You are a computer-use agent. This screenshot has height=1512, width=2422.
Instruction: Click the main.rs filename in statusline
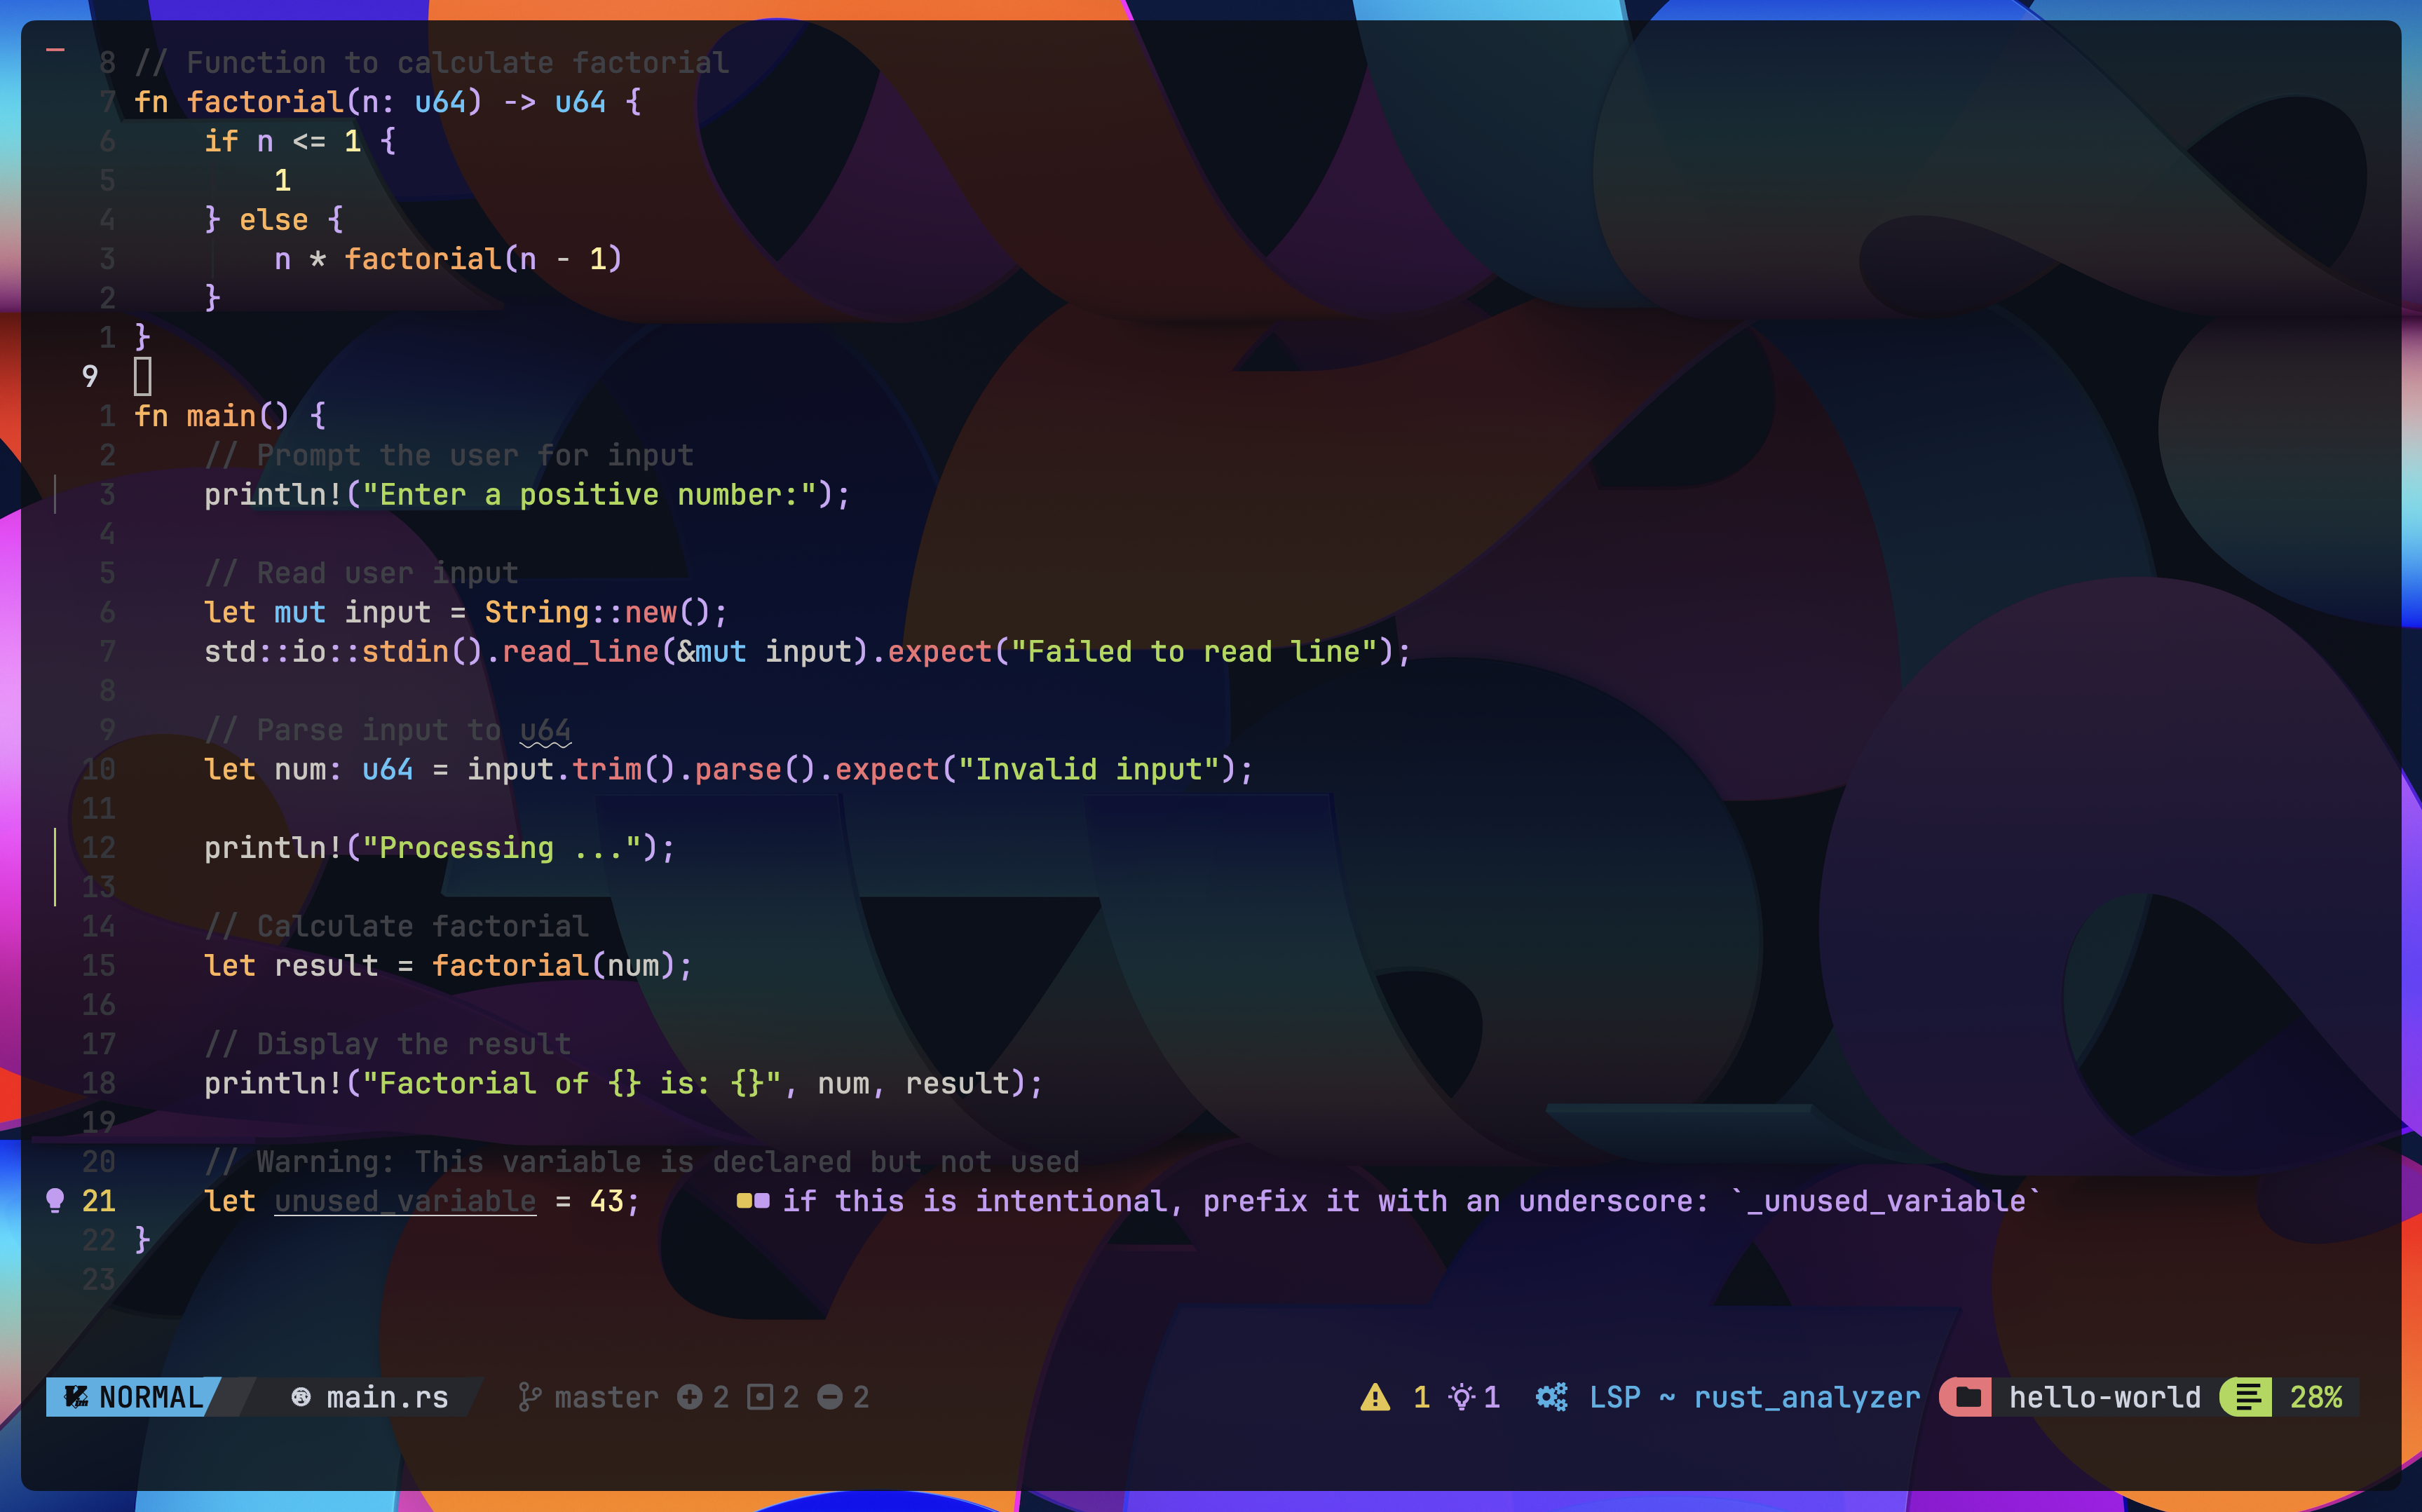(x=387, y=1396)
